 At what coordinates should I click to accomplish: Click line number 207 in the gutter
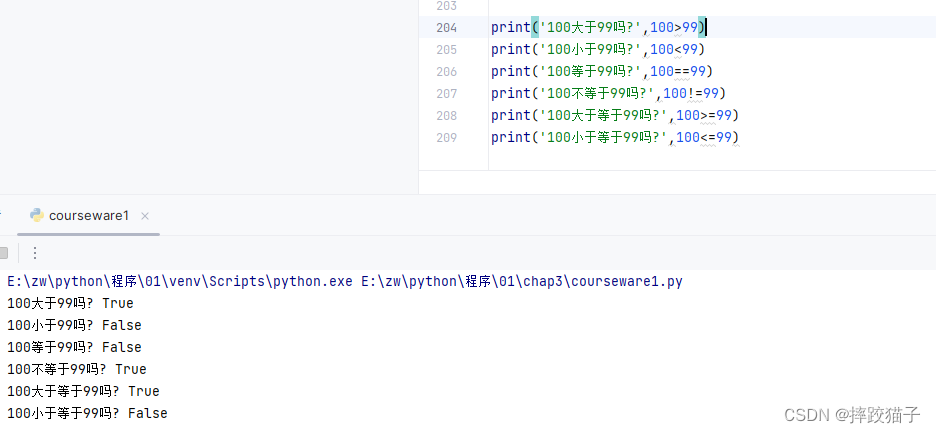(447, 94)
